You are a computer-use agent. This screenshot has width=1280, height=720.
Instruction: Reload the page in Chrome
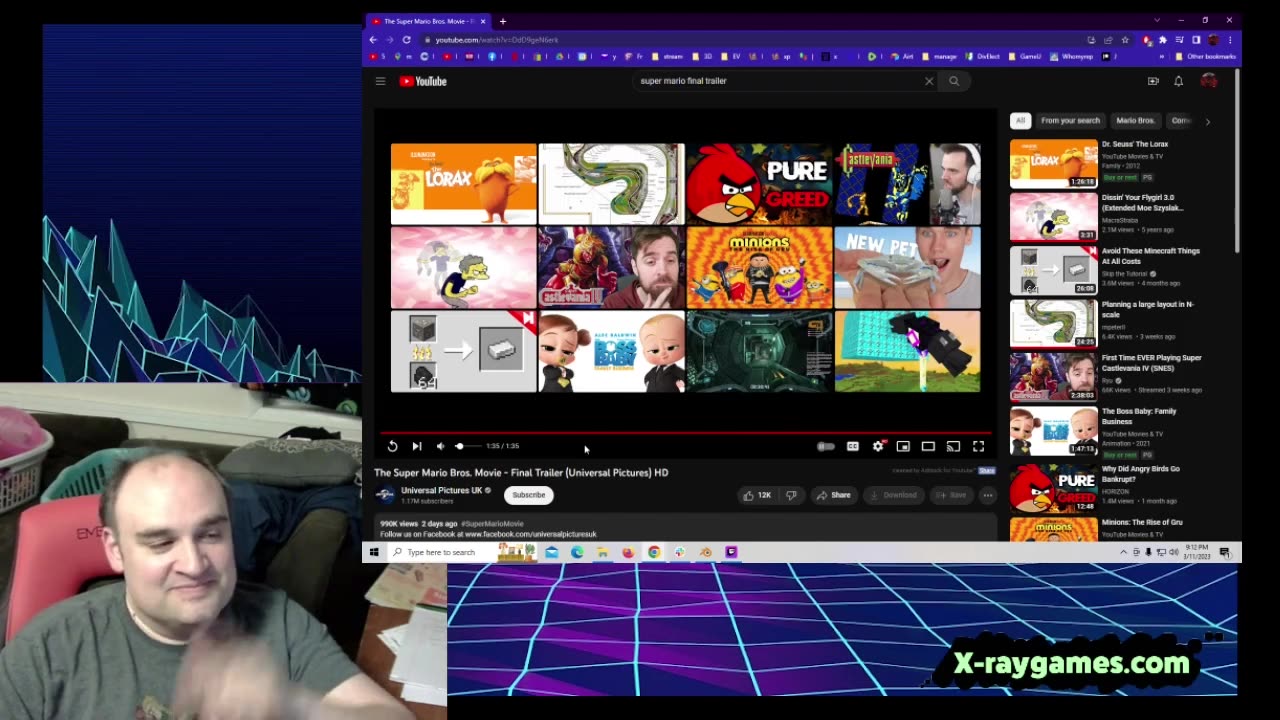pyautogui.click(x=406, y=39)
